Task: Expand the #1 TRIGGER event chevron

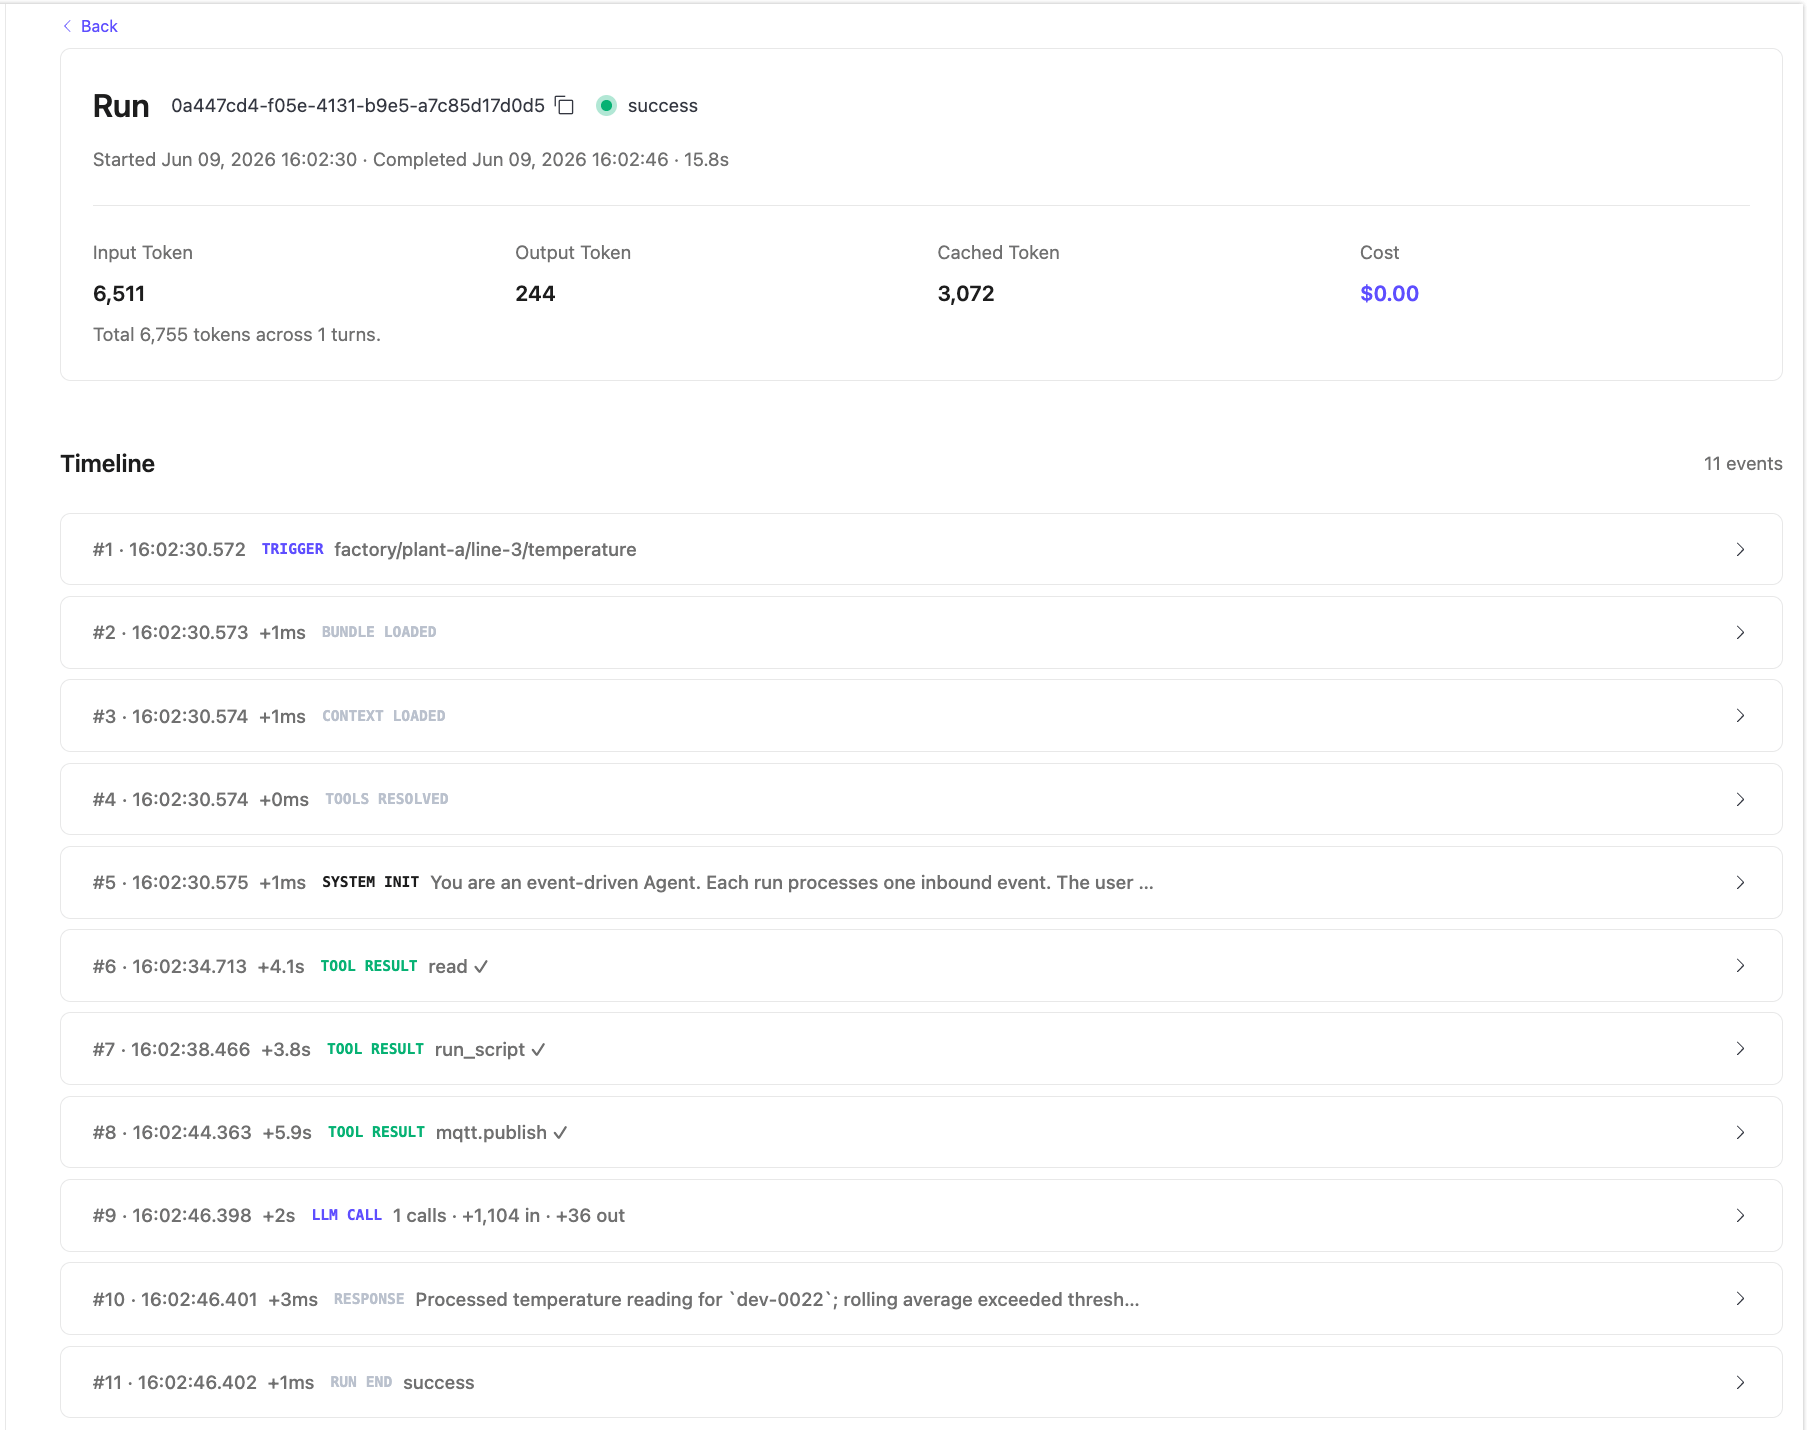Action: coord(1740,549)
